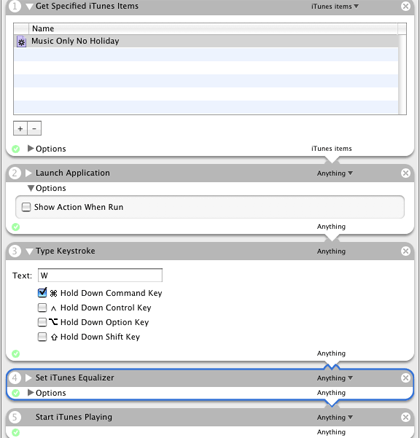Check Hold Down Shift Key
The width and height of the screenshot is (420, 438).
click(42, 337)
